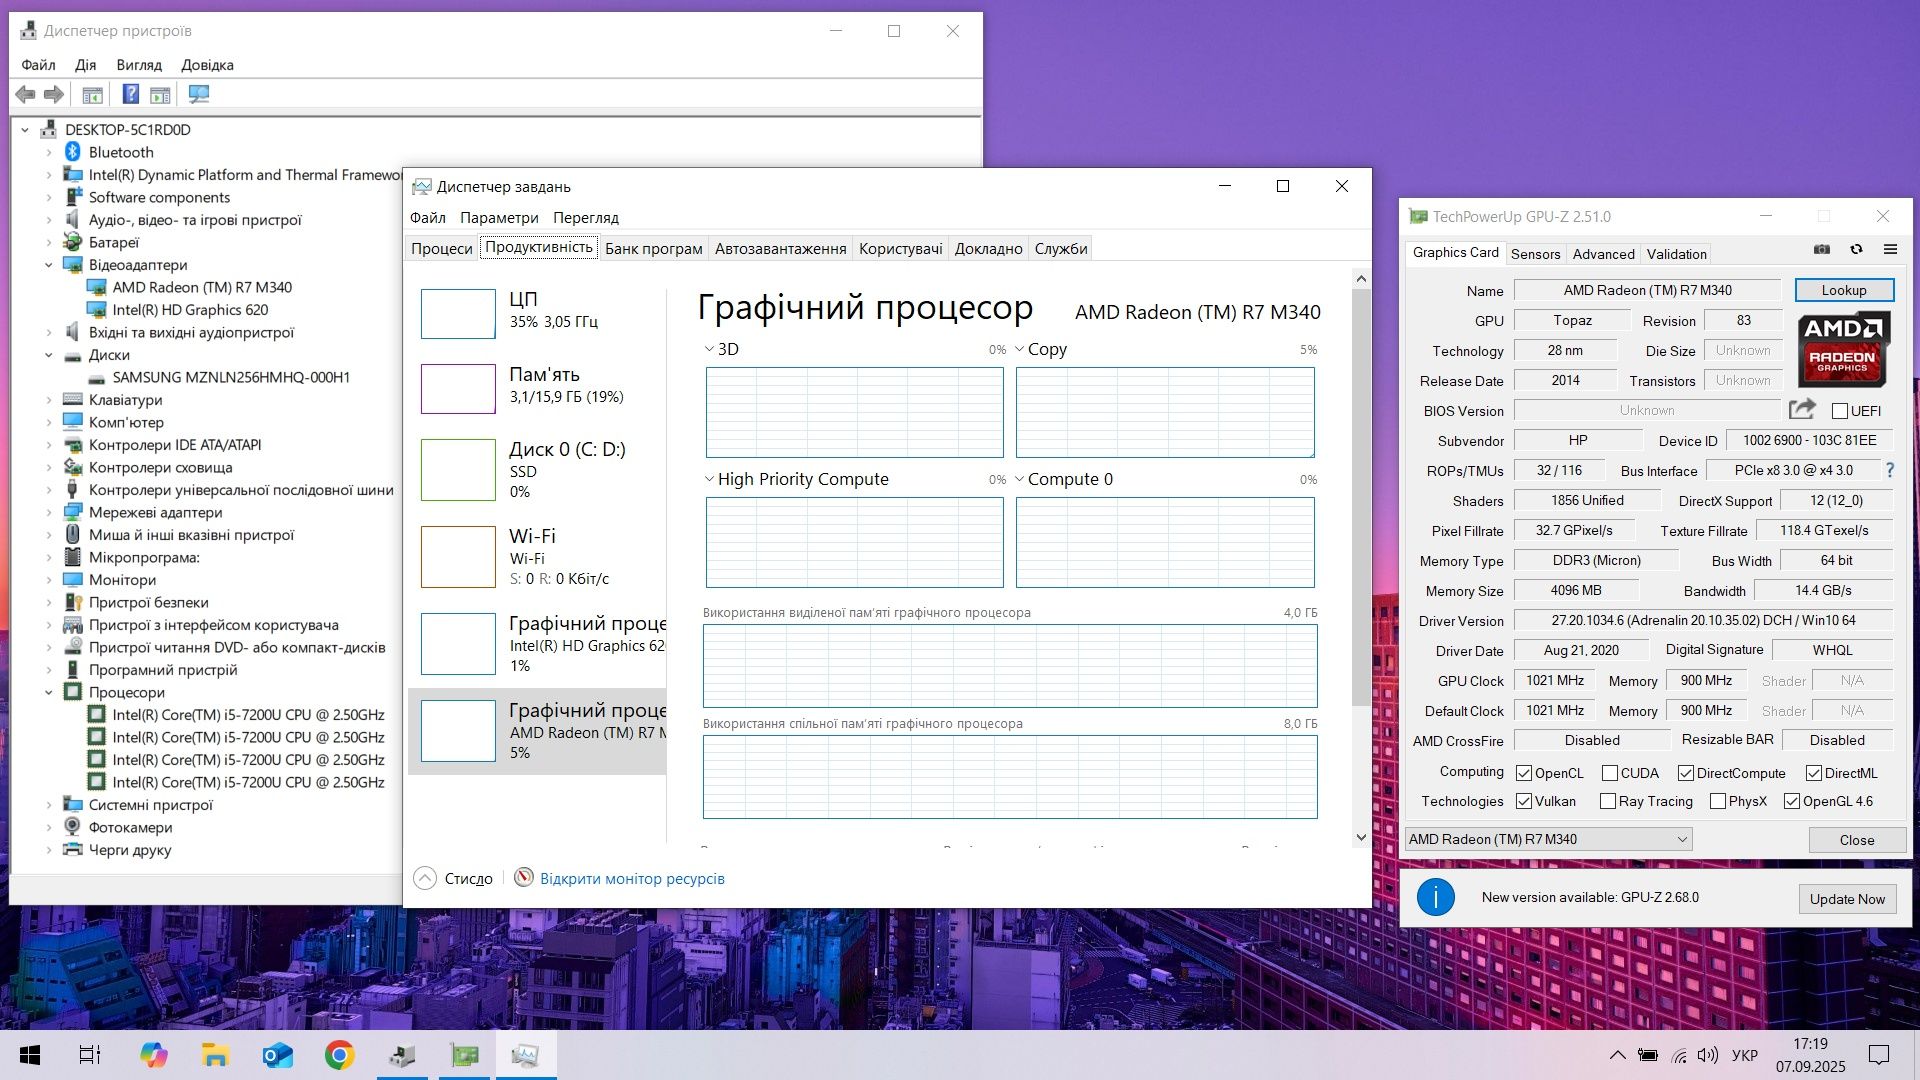Switch to GPU-Z via its taskbar icon
This screenshot has width=1920, height=1080.
point(465,1055)
